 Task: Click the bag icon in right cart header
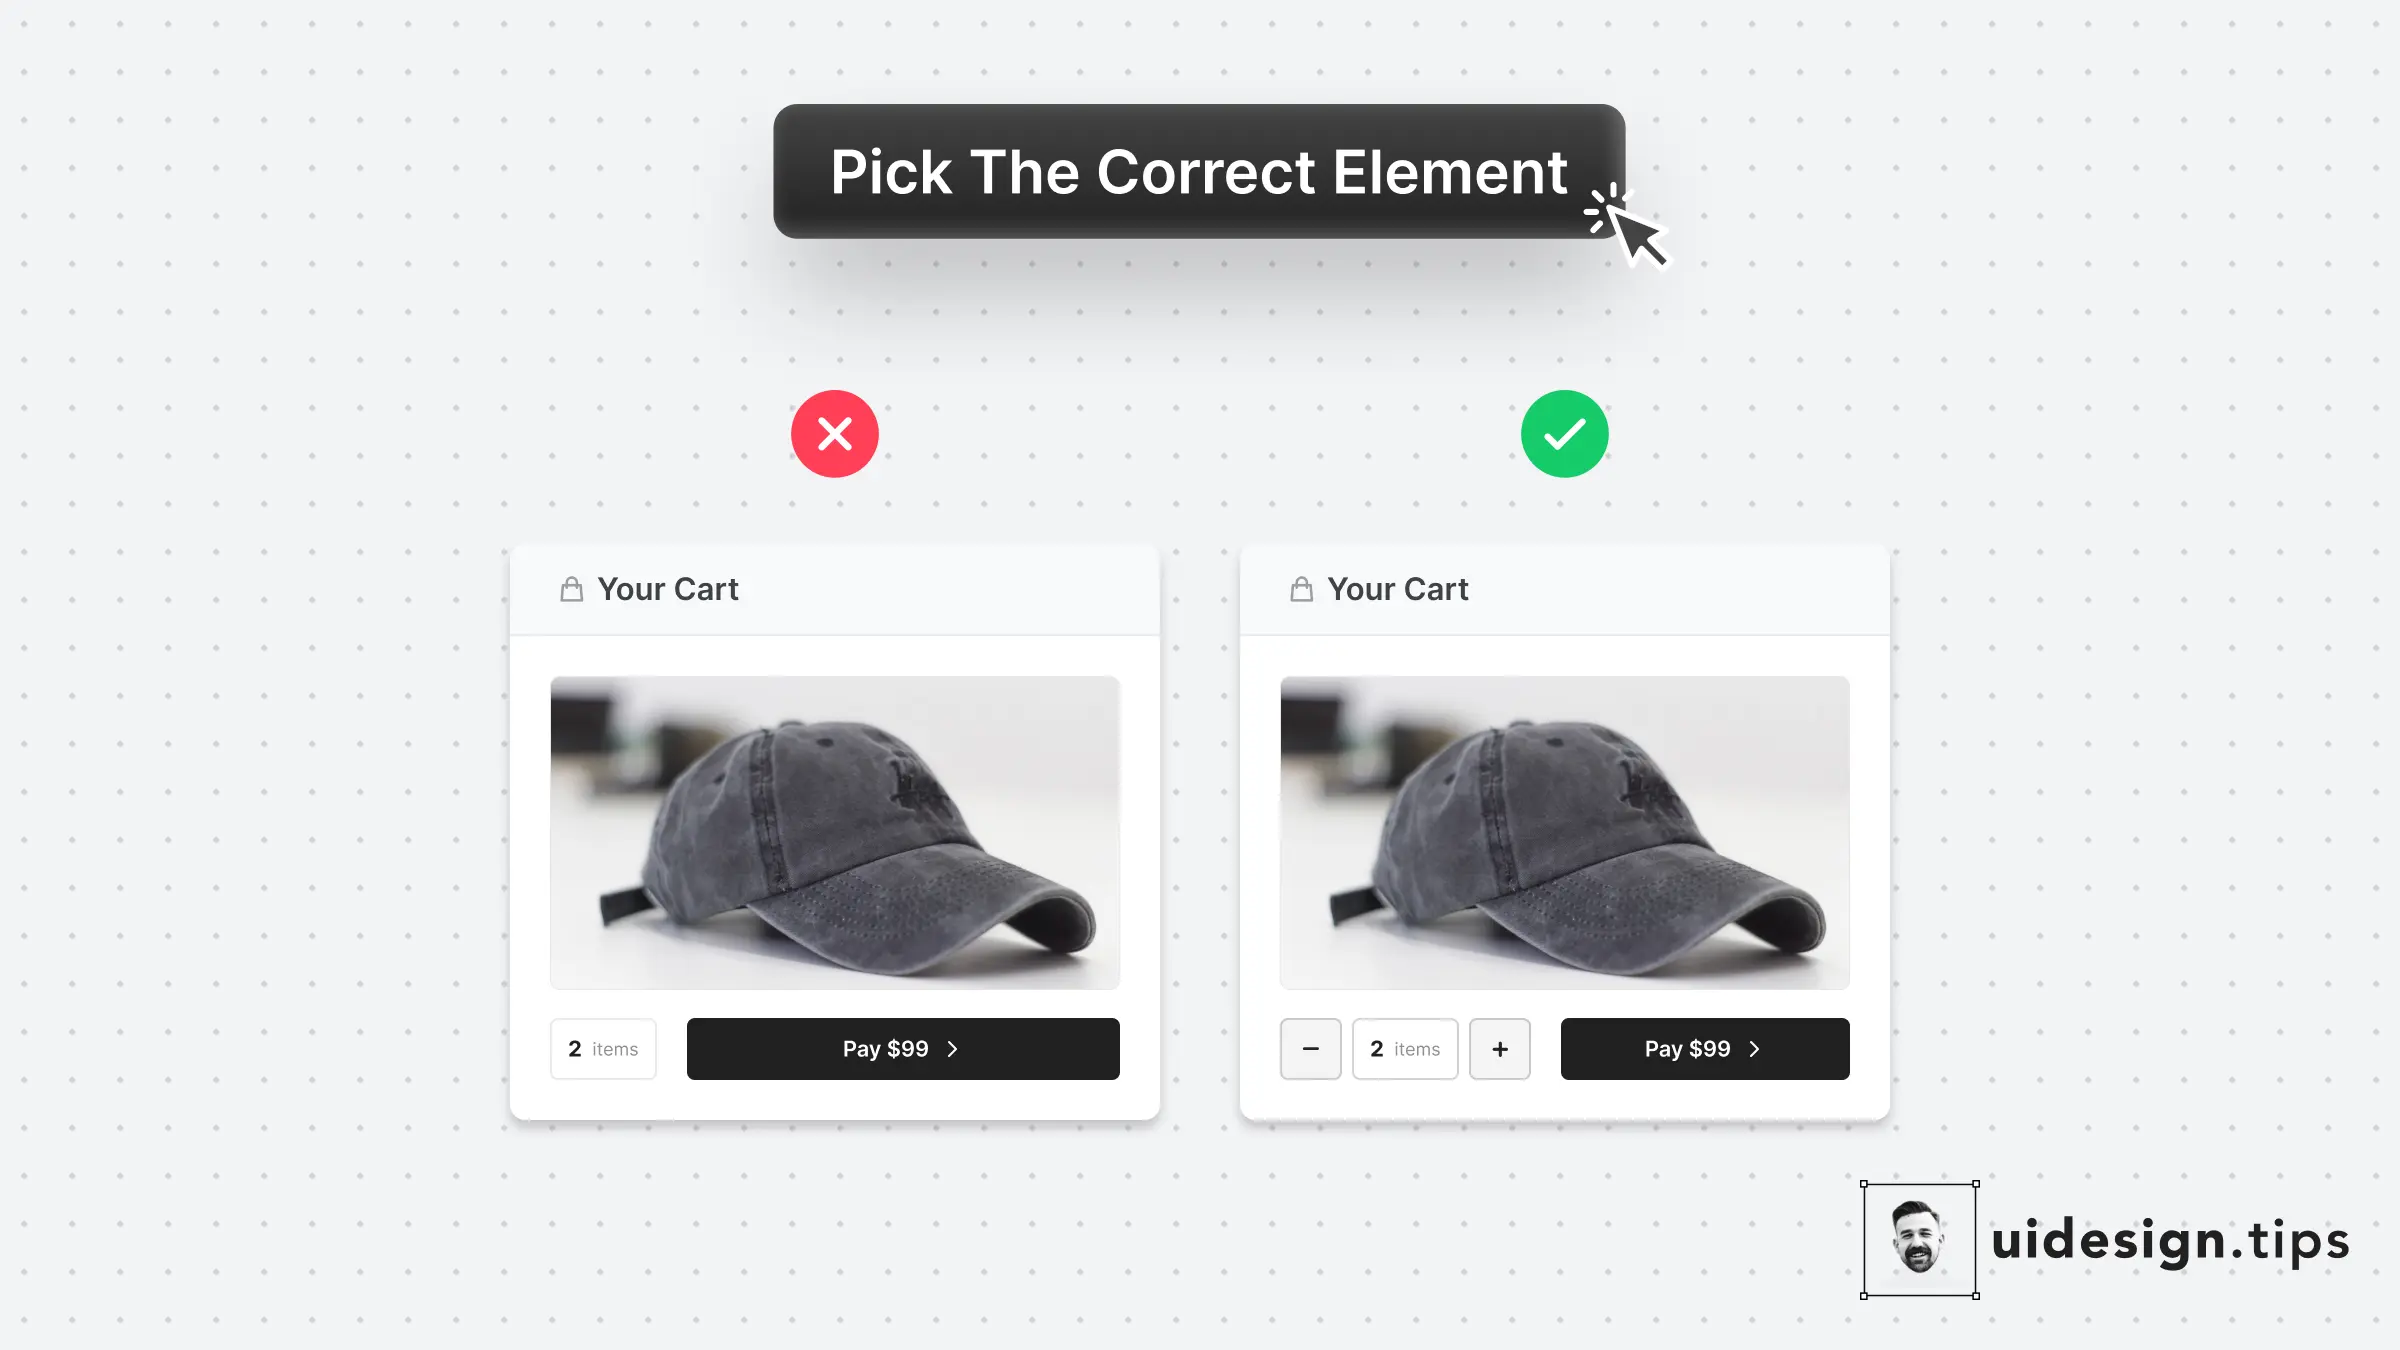(1301, 589)
